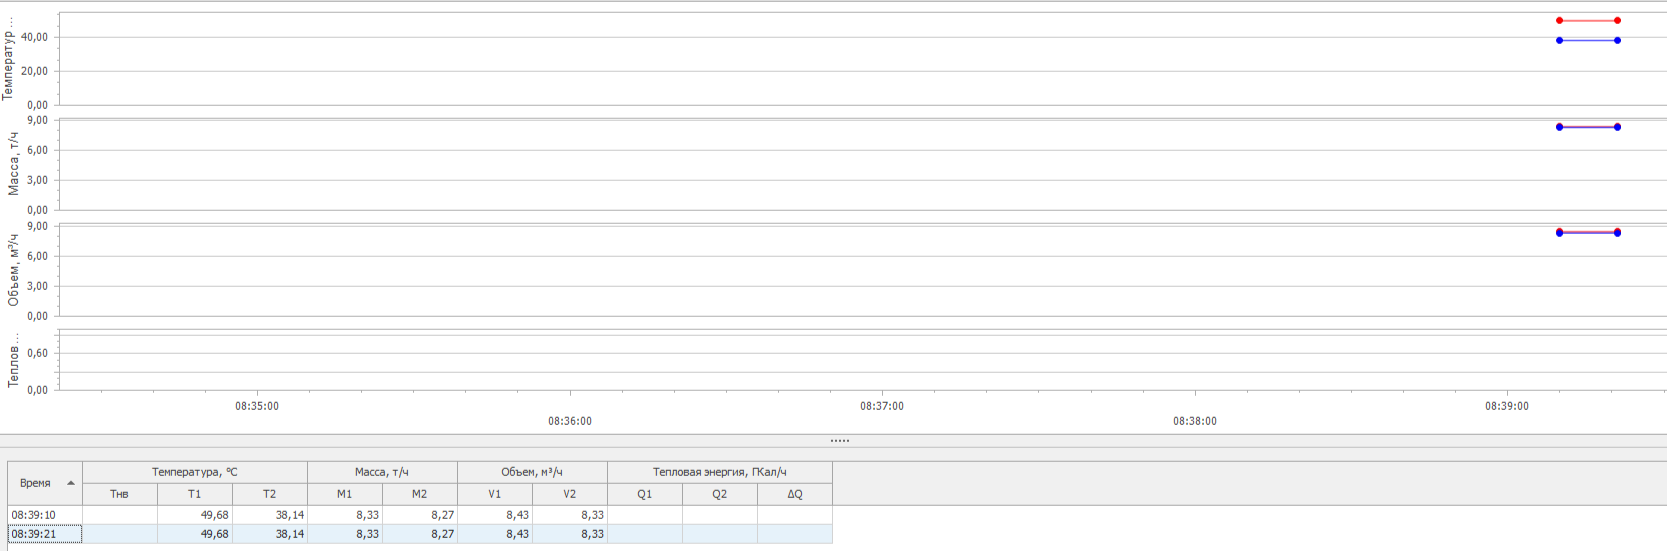Click T2 value 38,14 in 08:39:21 row
The image size is (1667, 551).
tap(270, 534)
